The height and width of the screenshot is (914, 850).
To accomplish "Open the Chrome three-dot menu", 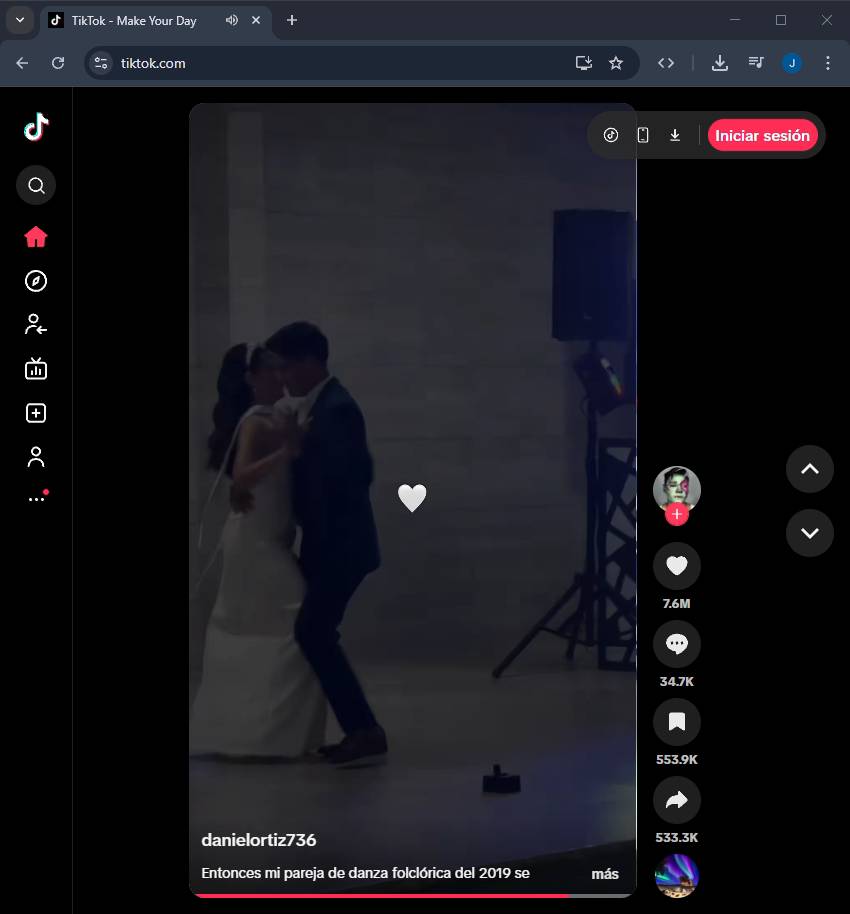I will (x=827, y=63).
